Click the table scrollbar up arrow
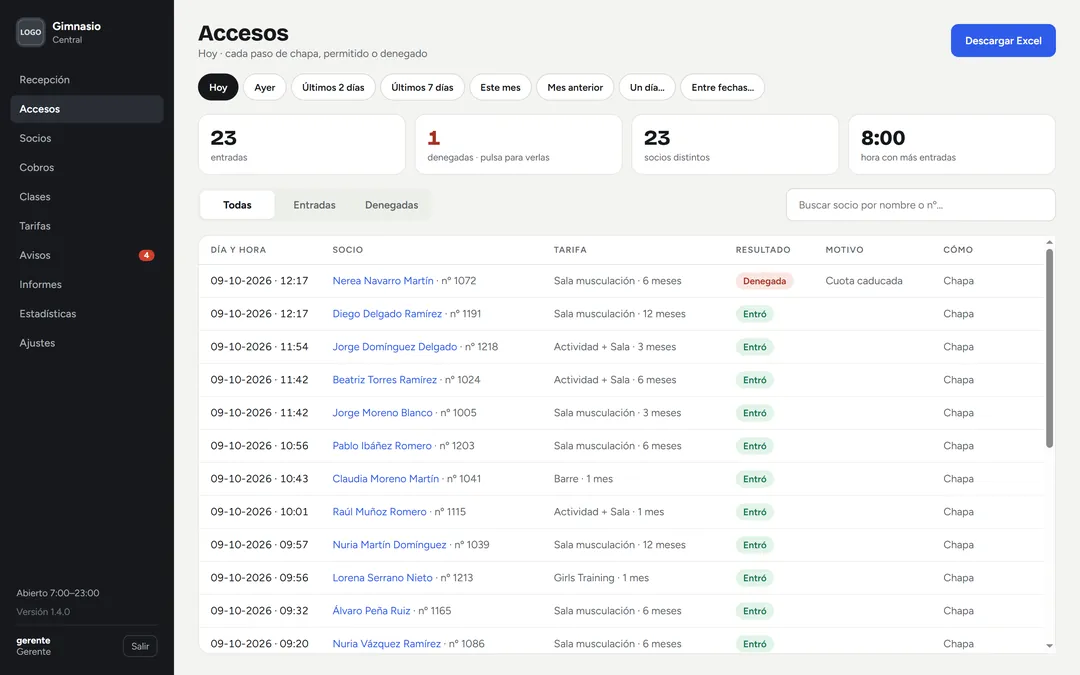Image resolution: width=1080 pixels, height=675 pixels. point(1049,242)
